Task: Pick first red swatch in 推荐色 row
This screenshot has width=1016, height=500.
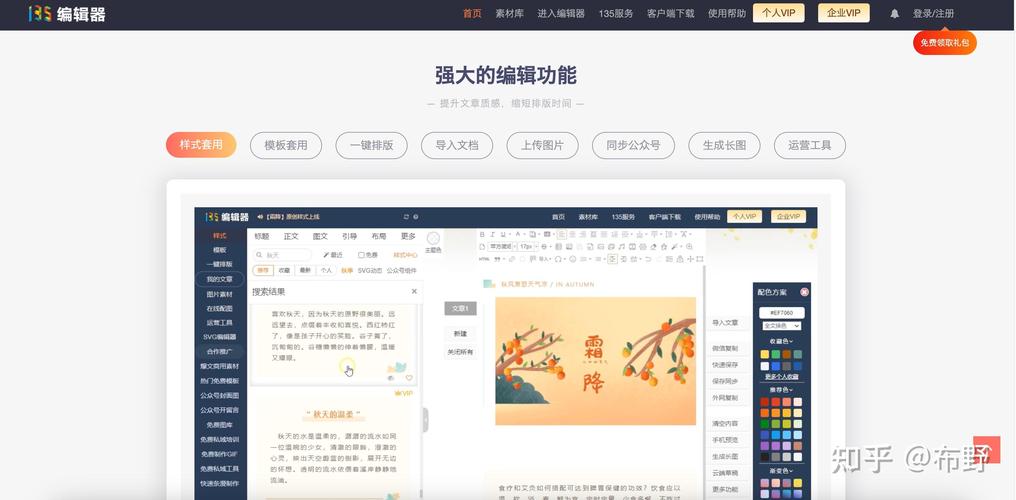Action: point(765,402)
